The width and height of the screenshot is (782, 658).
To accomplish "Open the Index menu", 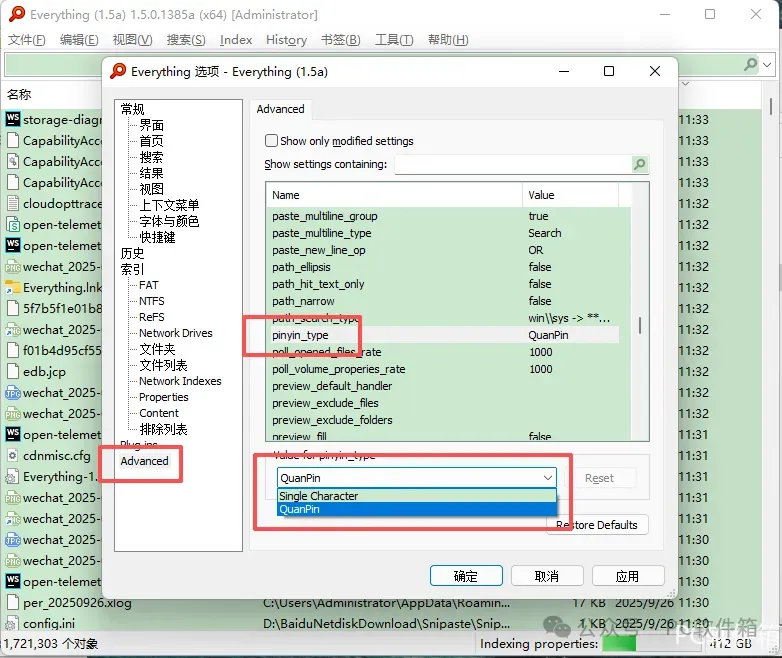I will 236,40.
